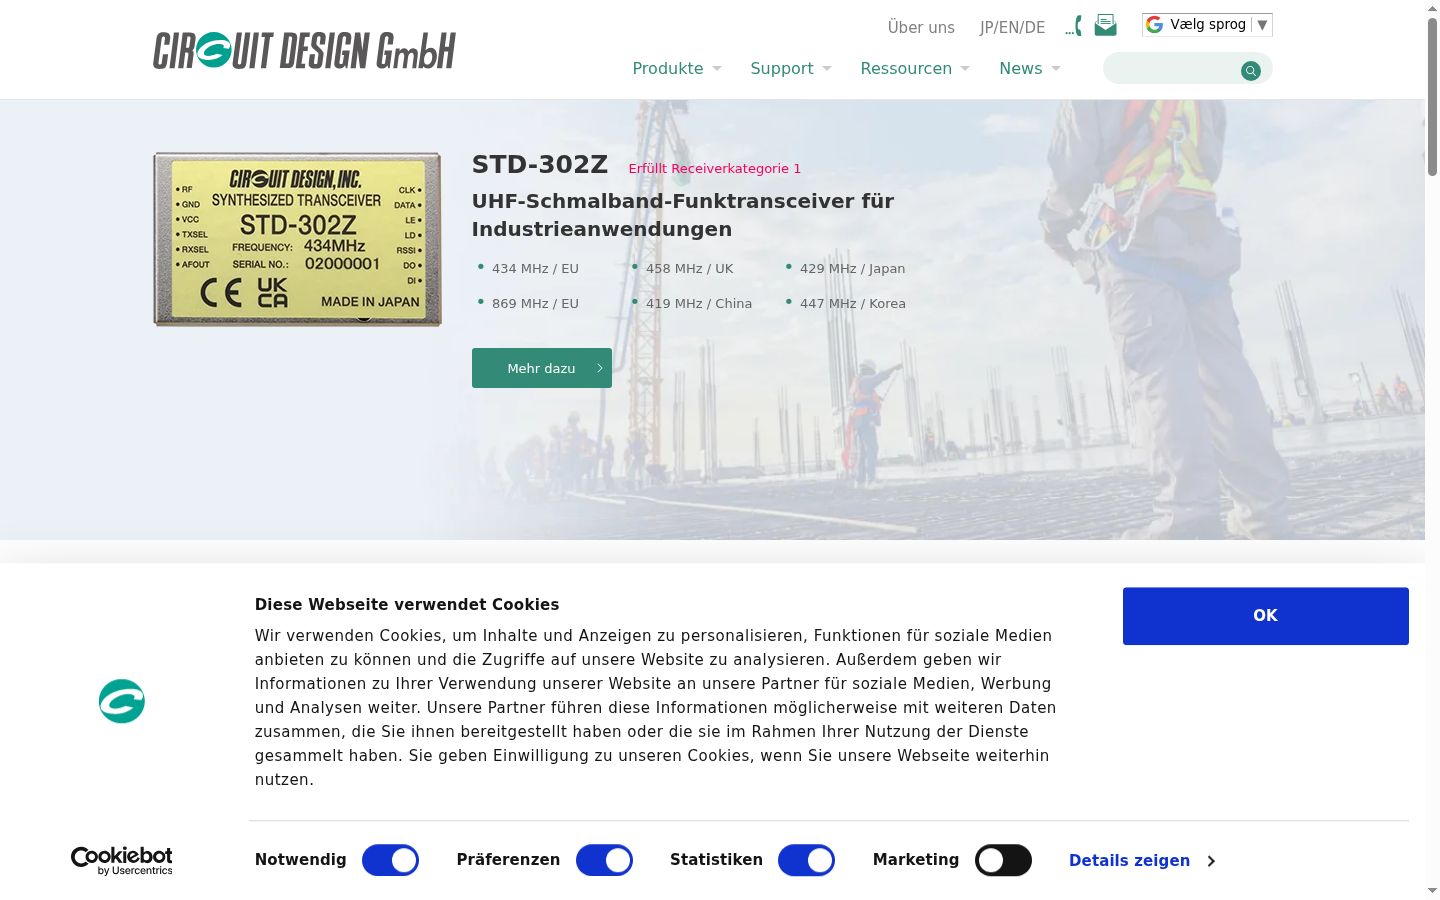The width and height of the screenshot is (1440, 900).
Task: Switch language via JP/EN/DE link
Action: pos(1012,27)
